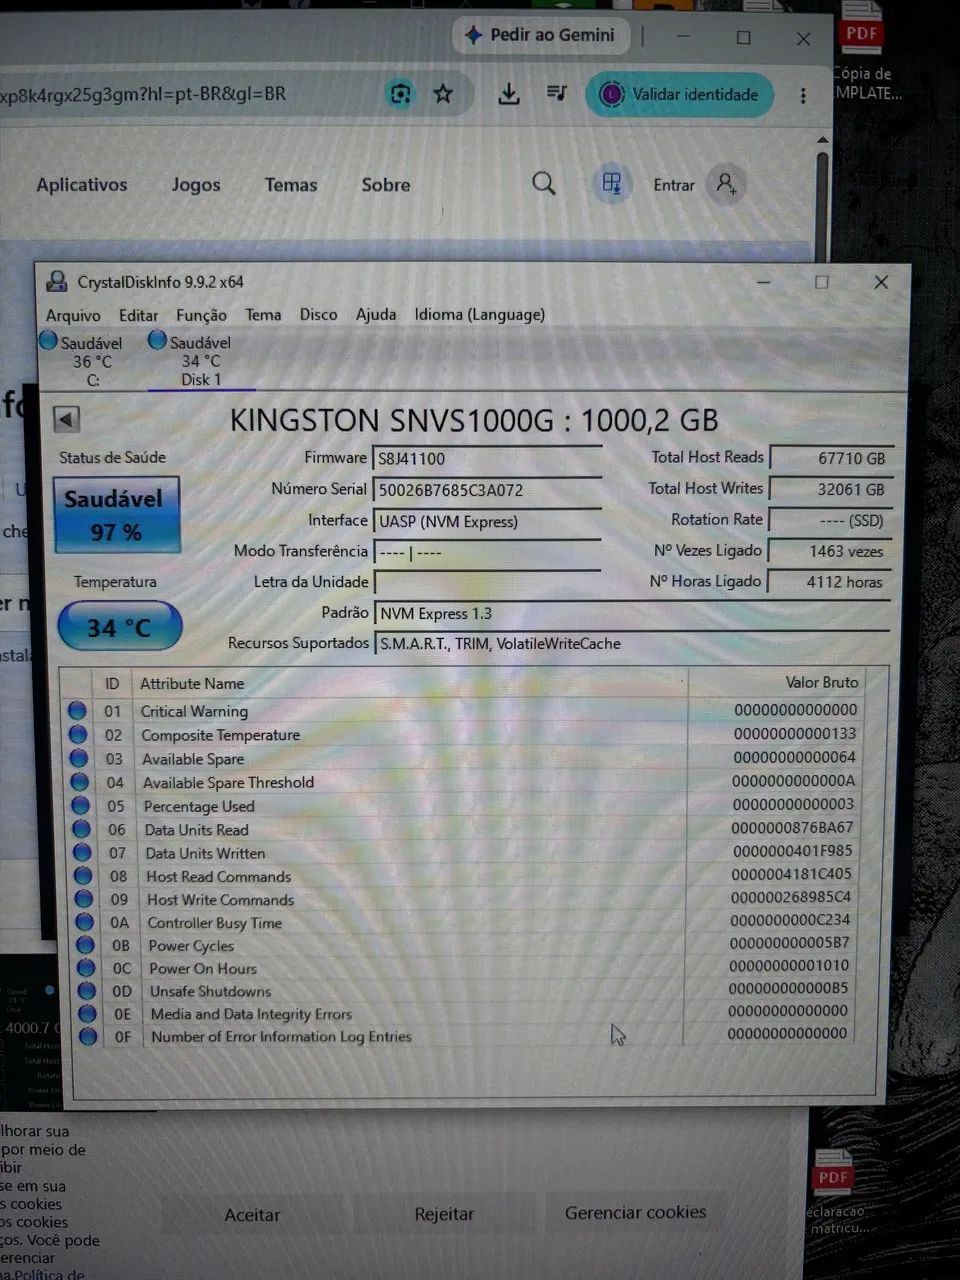Click the CrystalDiskInfo title bar icon
Screen dimensions: 960x1280
57,282
